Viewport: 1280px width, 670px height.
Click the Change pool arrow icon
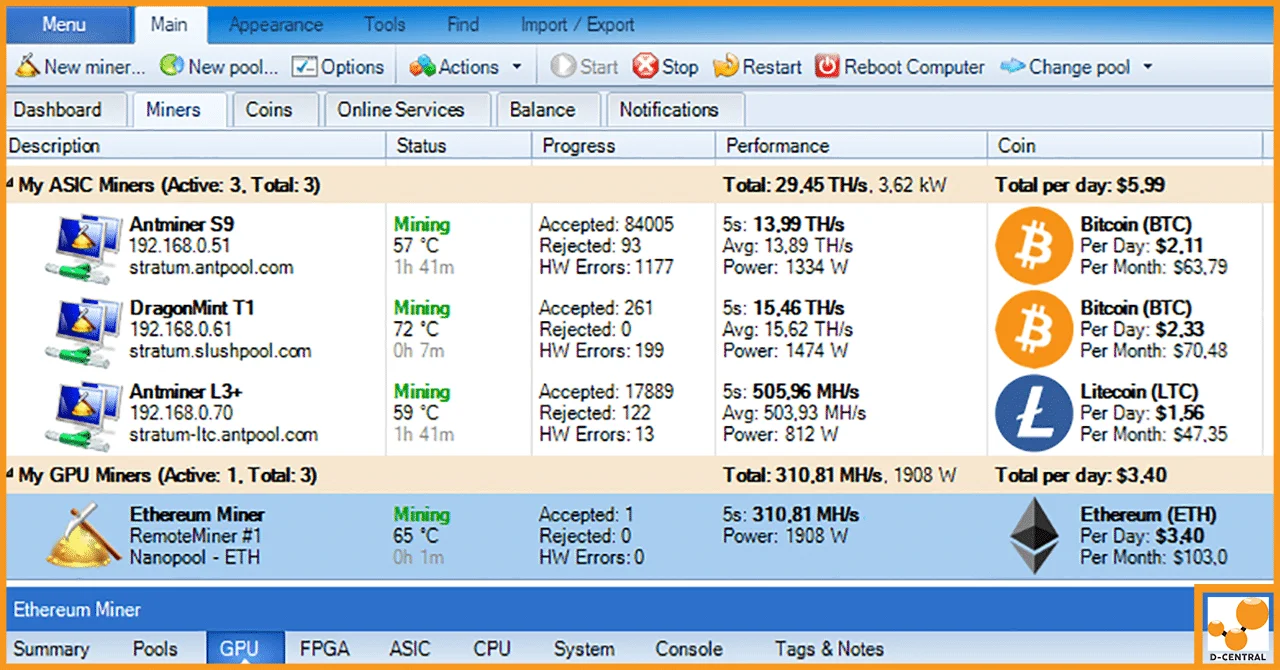[1012, 67]
